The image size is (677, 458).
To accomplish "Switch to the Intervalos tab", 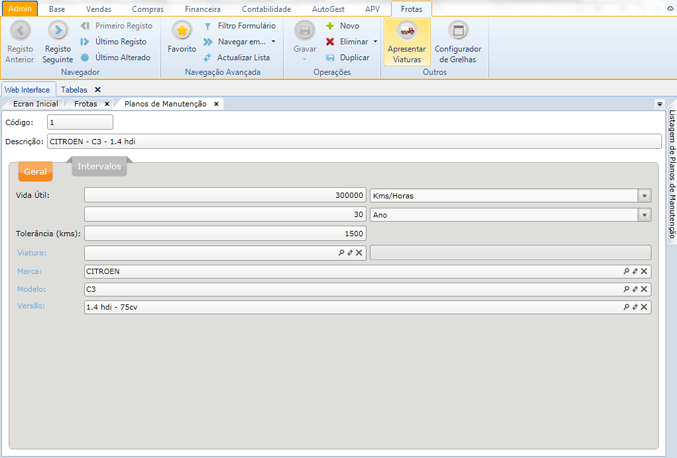I will coord(99,166).
